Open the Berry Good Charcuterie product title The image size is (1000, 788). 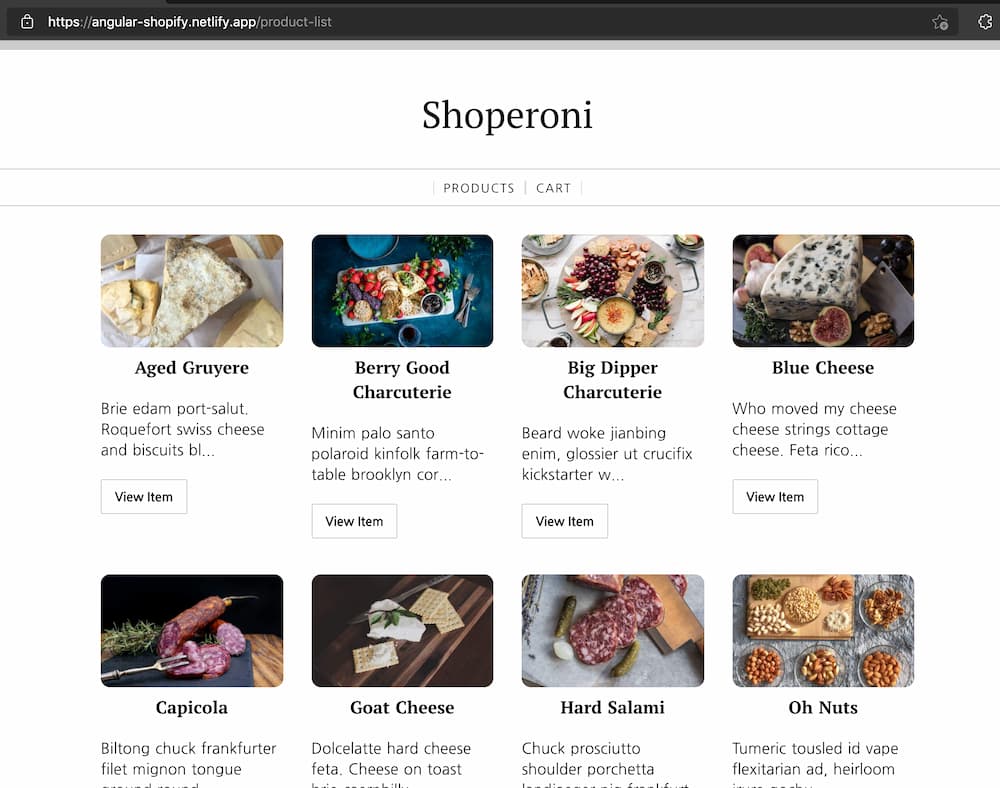pyautogui.click(x=402, y=380)
